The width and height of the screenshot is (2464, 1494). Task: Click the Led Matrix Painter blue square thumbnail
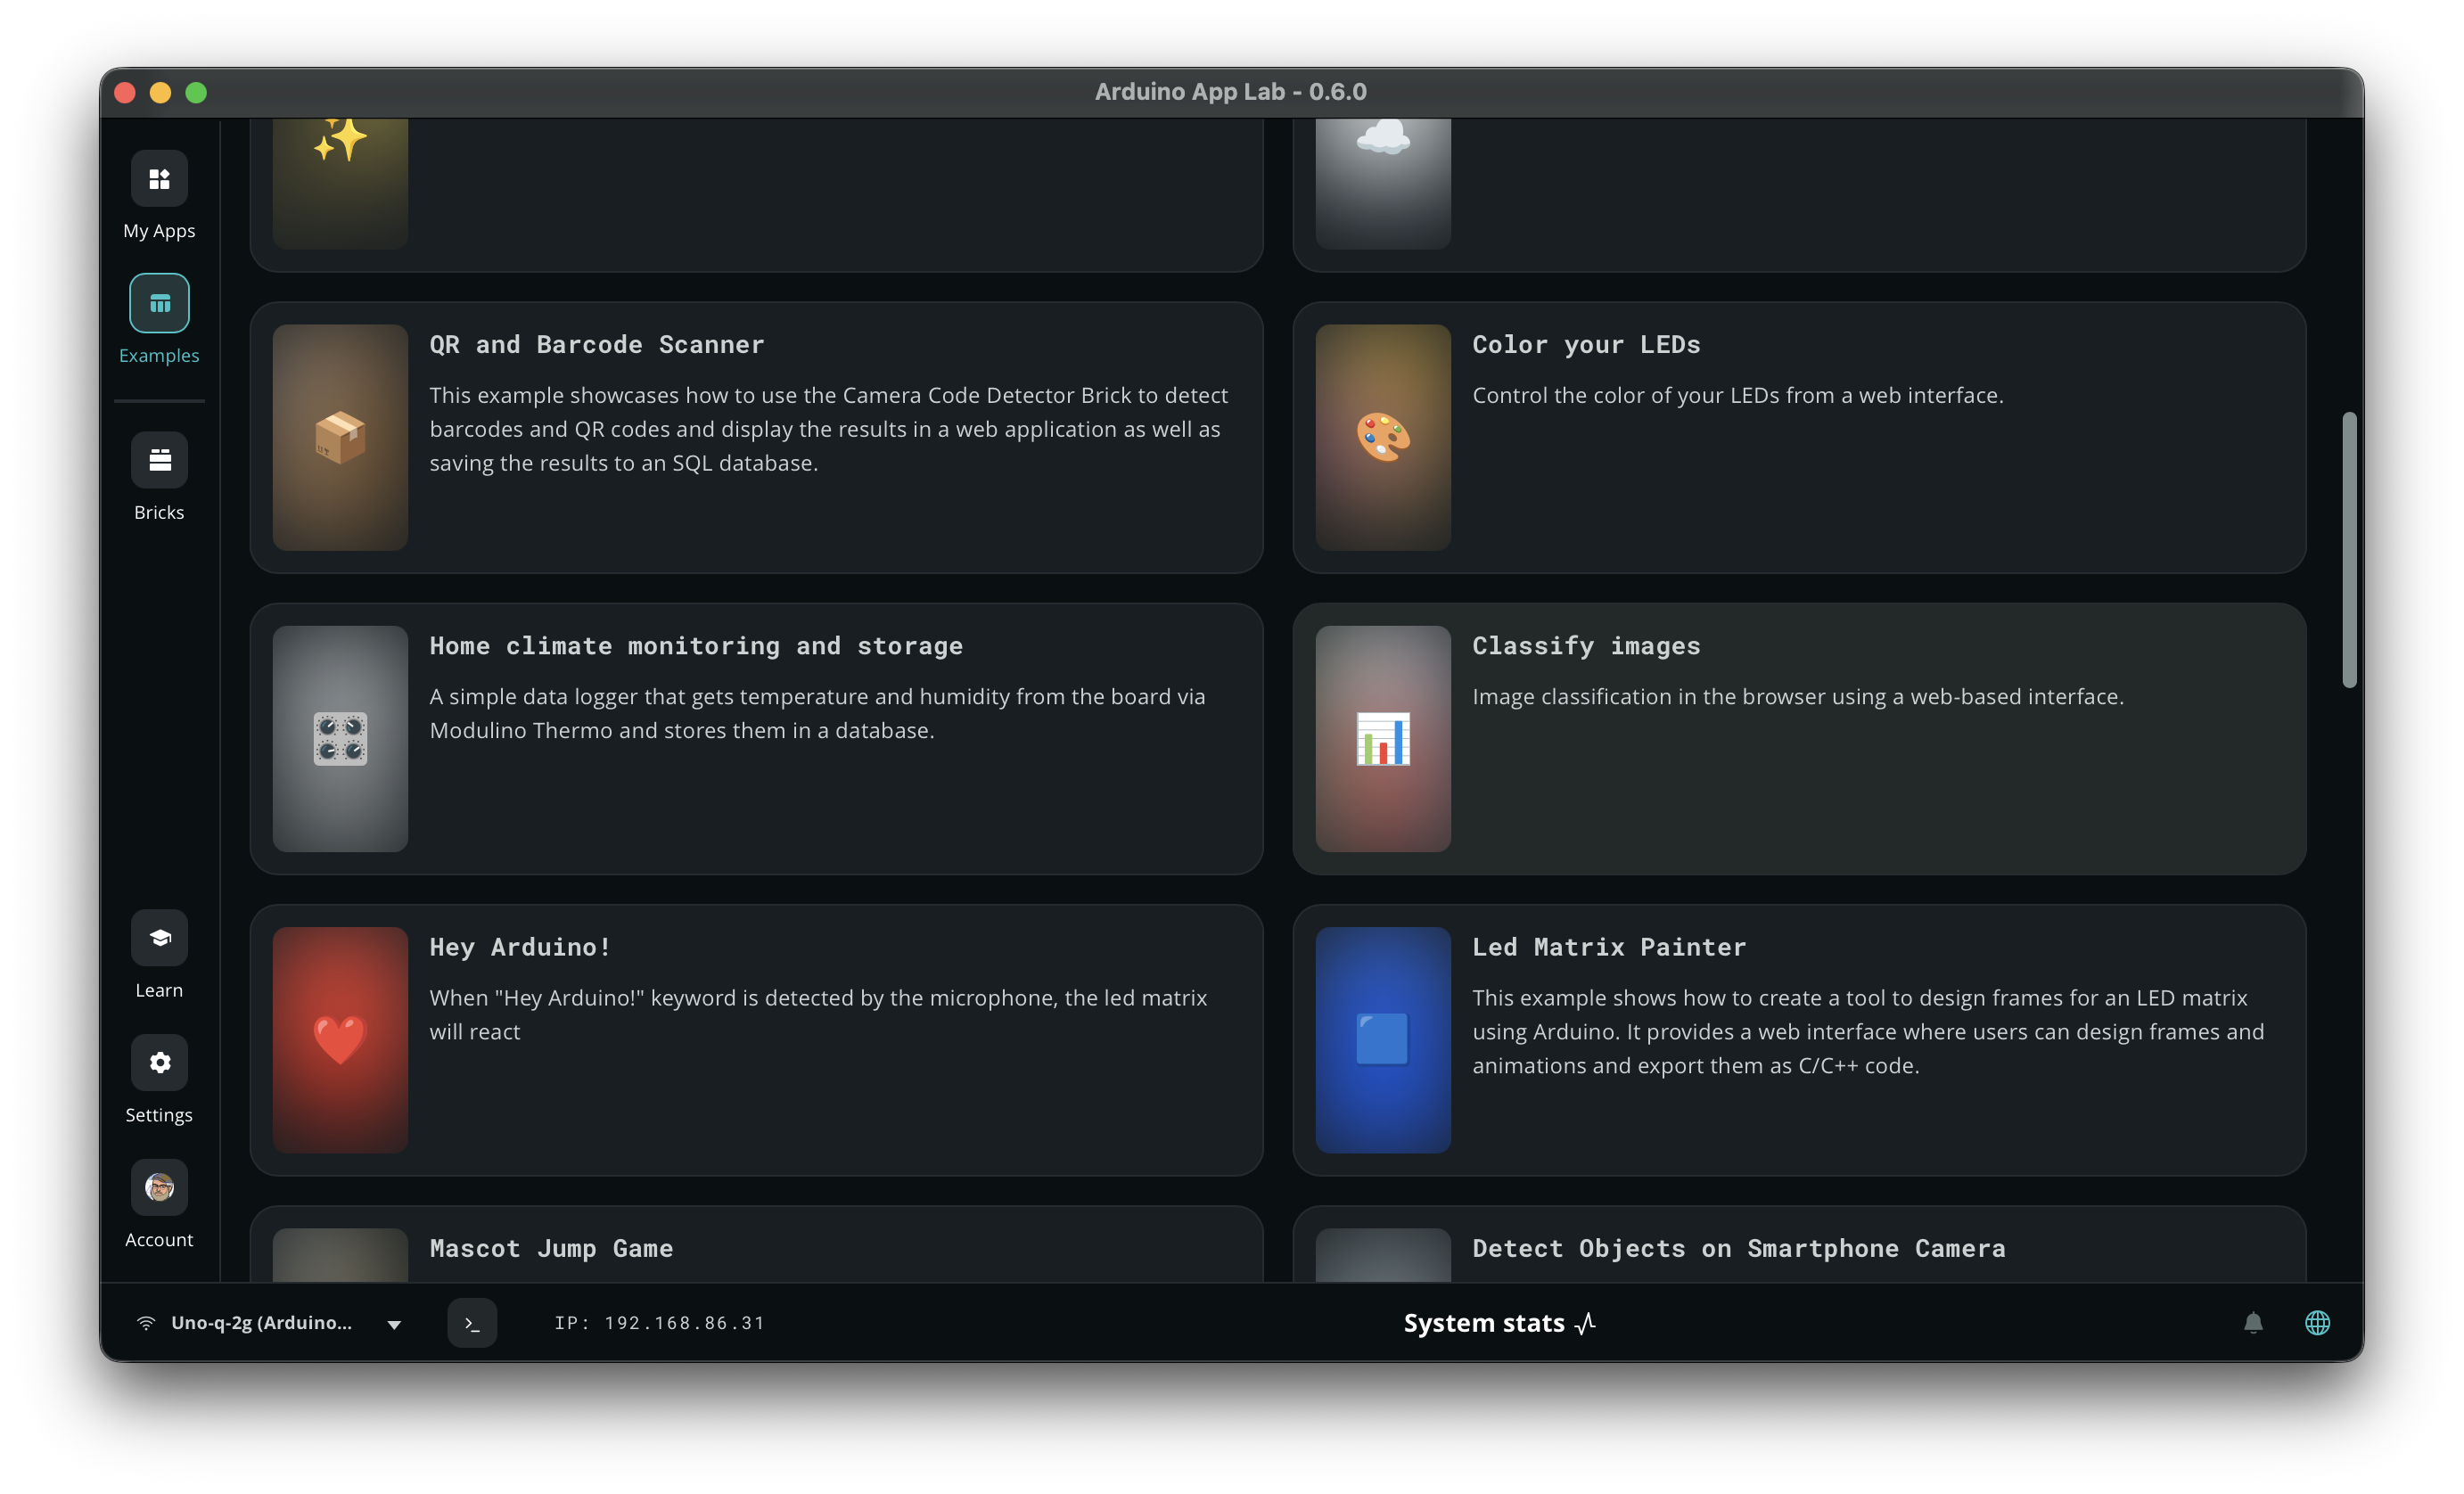1383,1040
